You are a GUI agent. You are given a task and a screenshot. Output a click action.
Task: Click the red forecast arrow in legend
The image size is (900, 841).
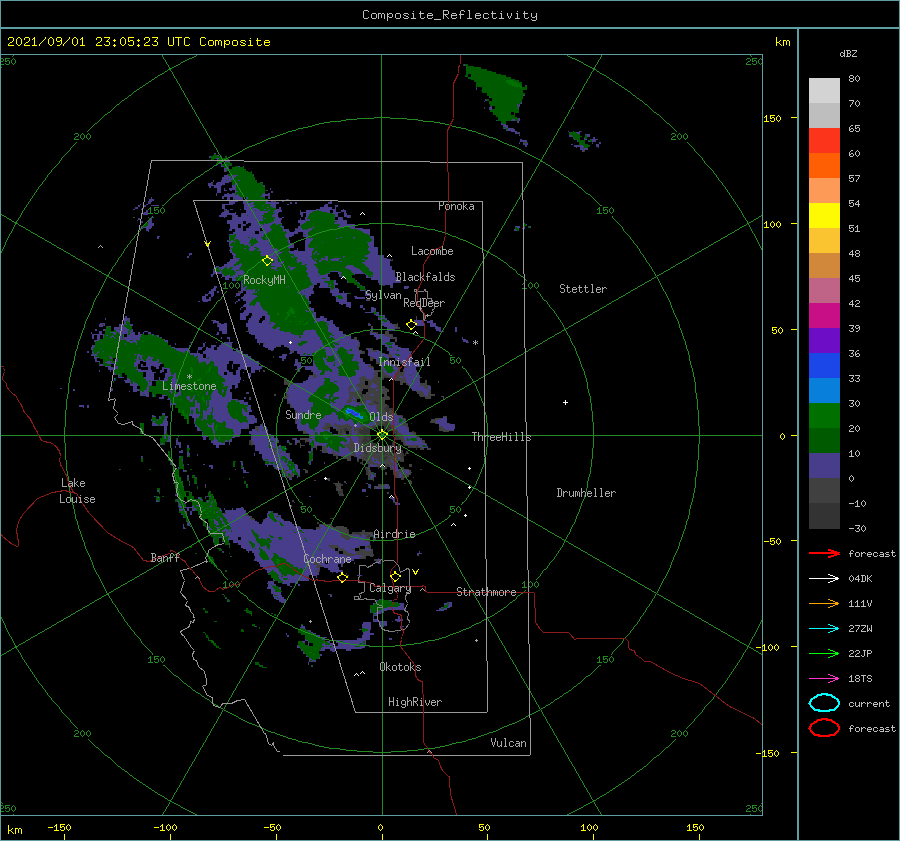[x=824, y=553]
